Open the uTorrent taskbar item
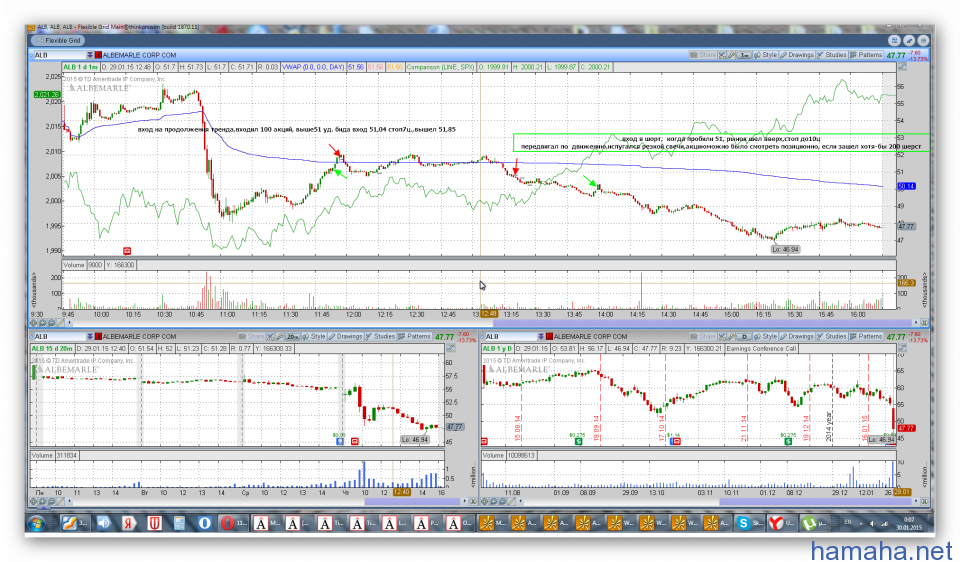Viewport: 960px width, 562px height. (x=816, y=523)
